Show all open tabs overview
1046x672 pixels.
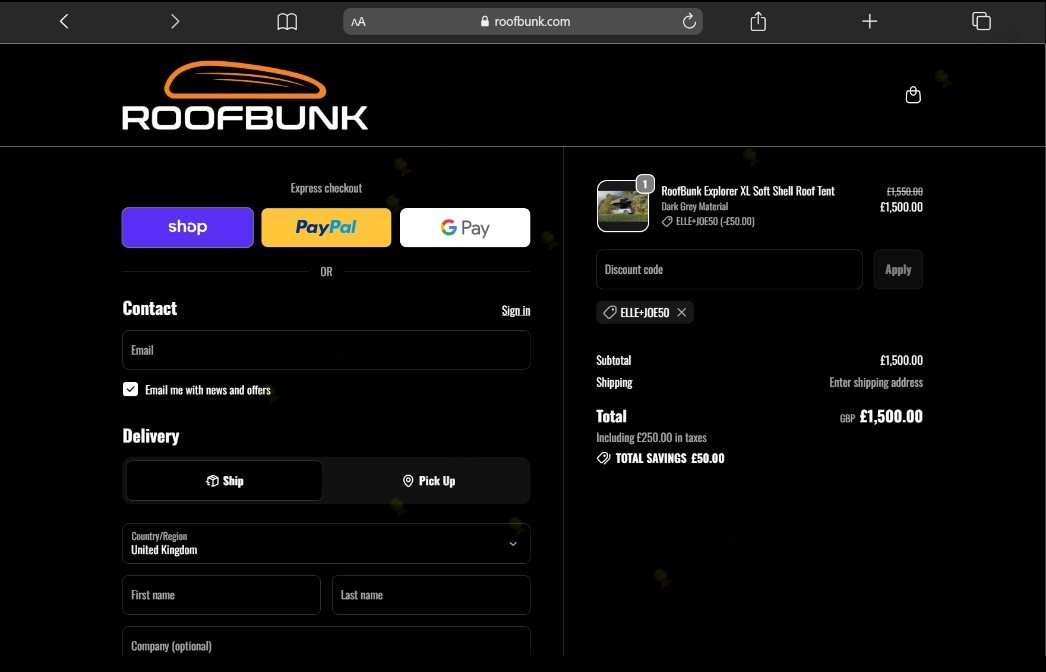[x=981, y=21]
